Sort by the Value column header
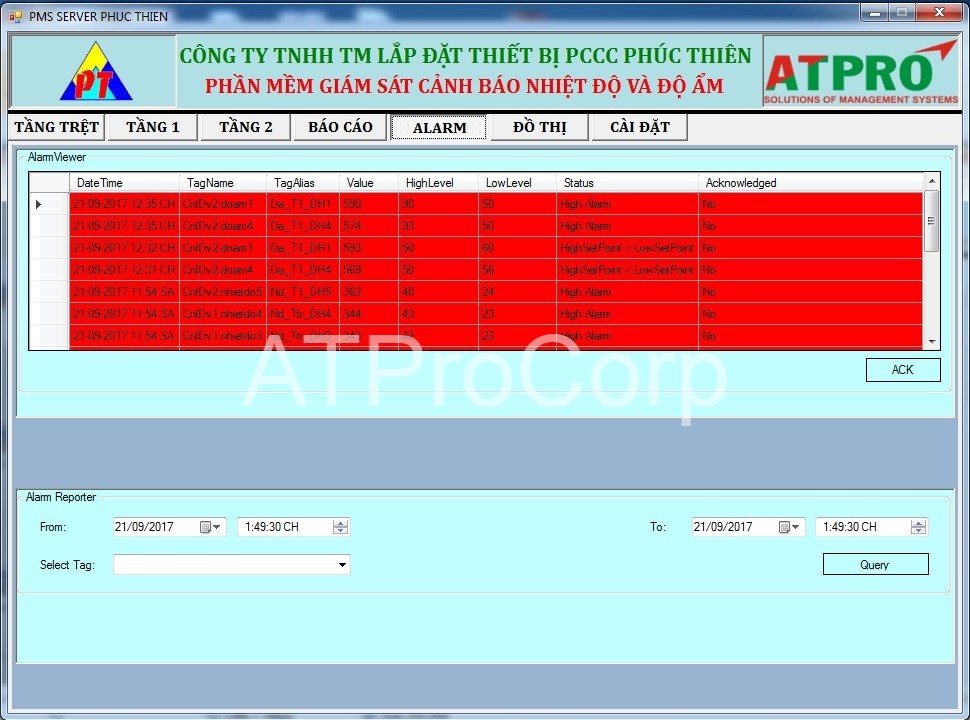The width and height of the screenshot is (970, 720). coord(369,183)
